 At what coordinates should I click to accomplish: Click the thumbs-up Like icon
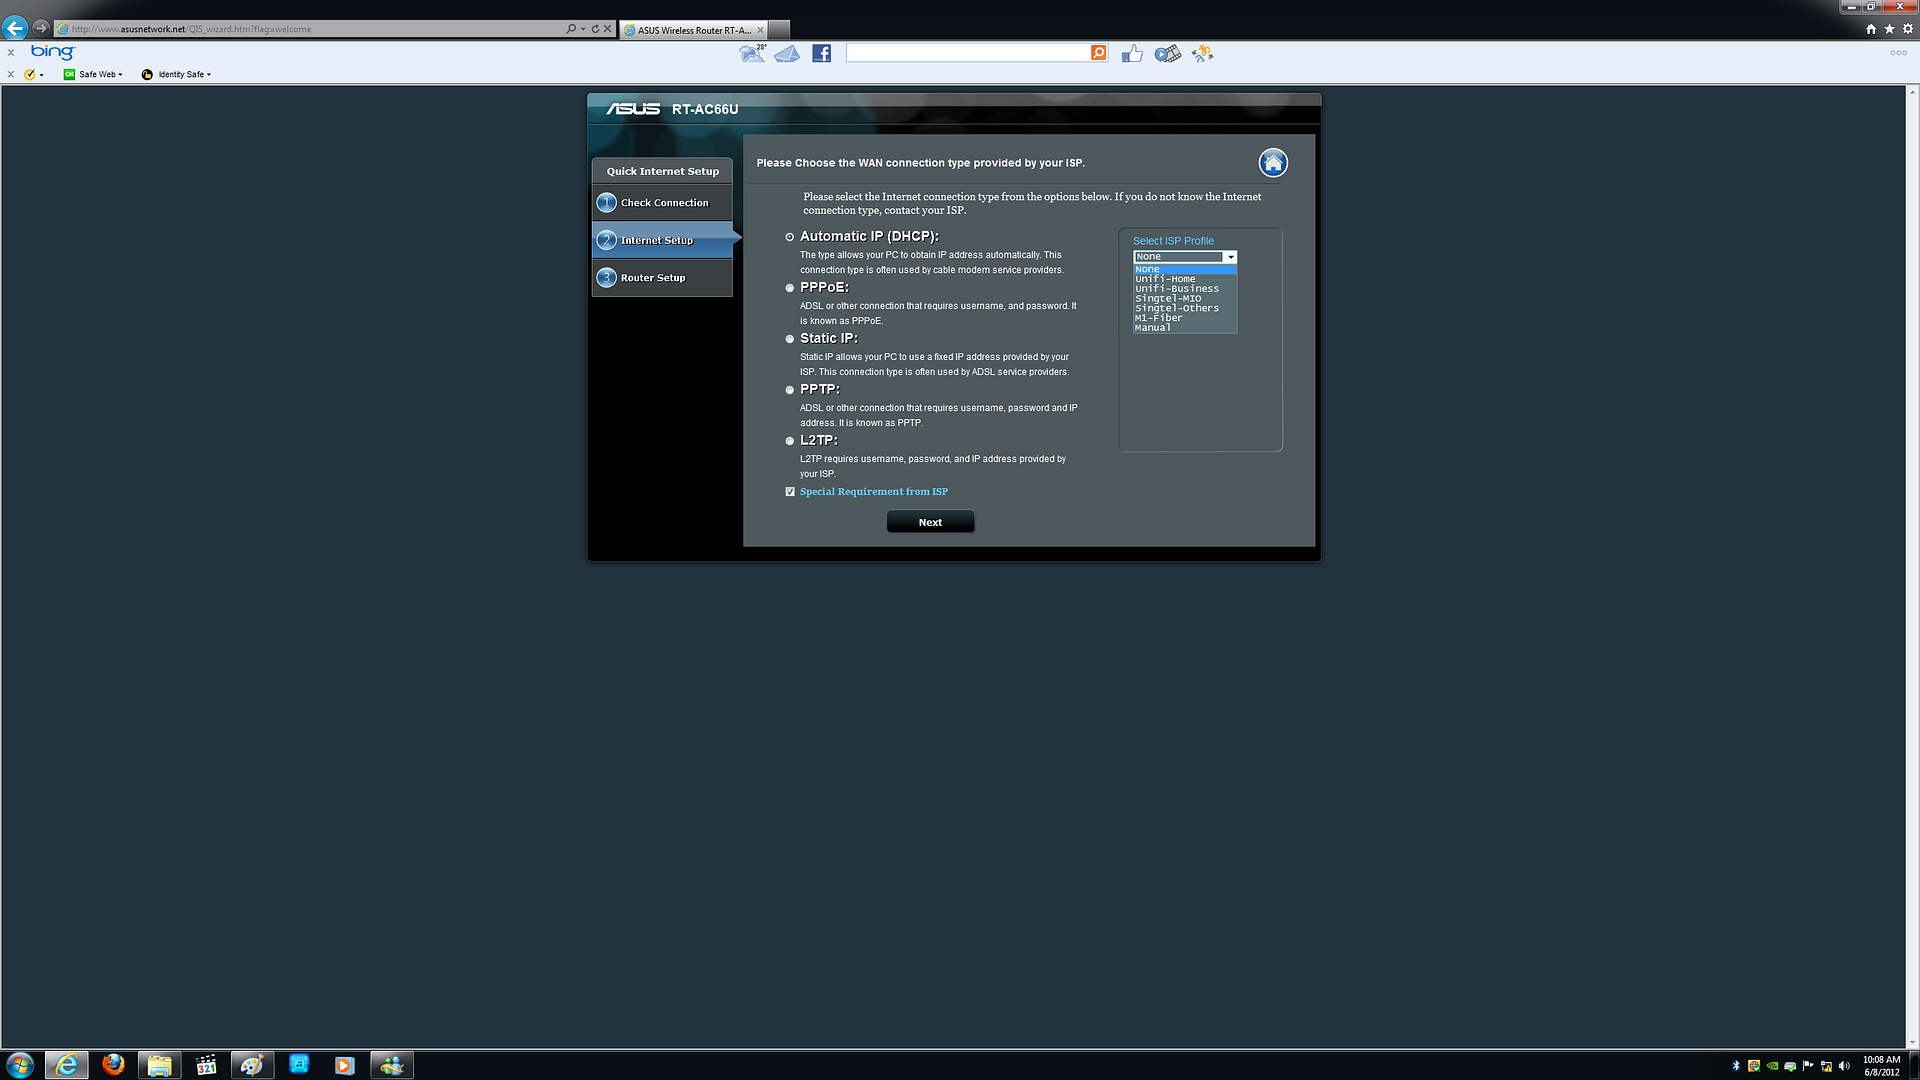pyautogui.click(x=1132, y=54)
